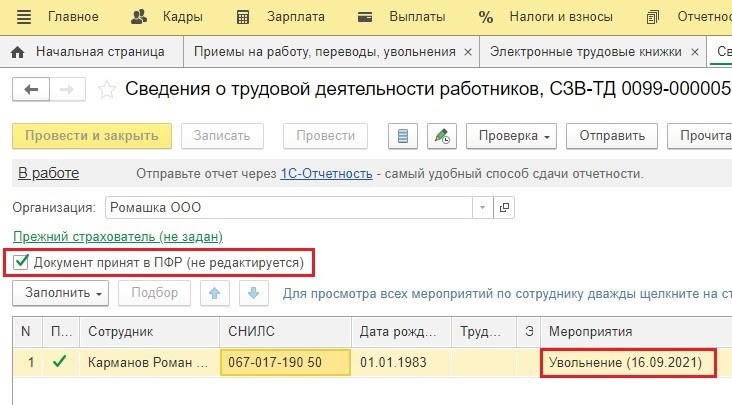Click the back navigation arrow

(x=30, y=89)
